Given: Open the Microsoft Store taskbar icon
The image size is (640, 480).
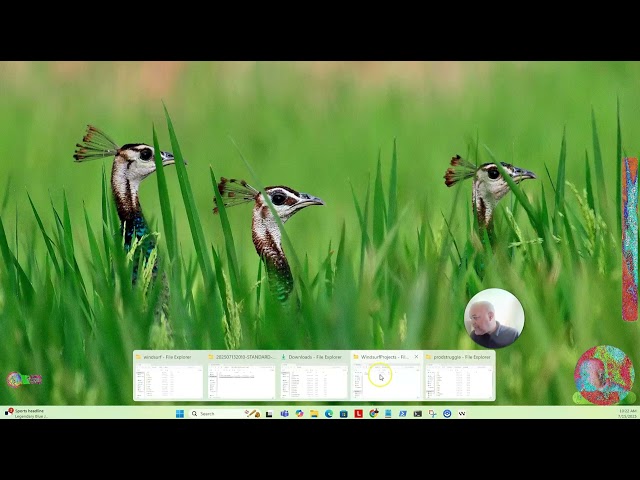Looking at the screenshot, I should (344, 413).
